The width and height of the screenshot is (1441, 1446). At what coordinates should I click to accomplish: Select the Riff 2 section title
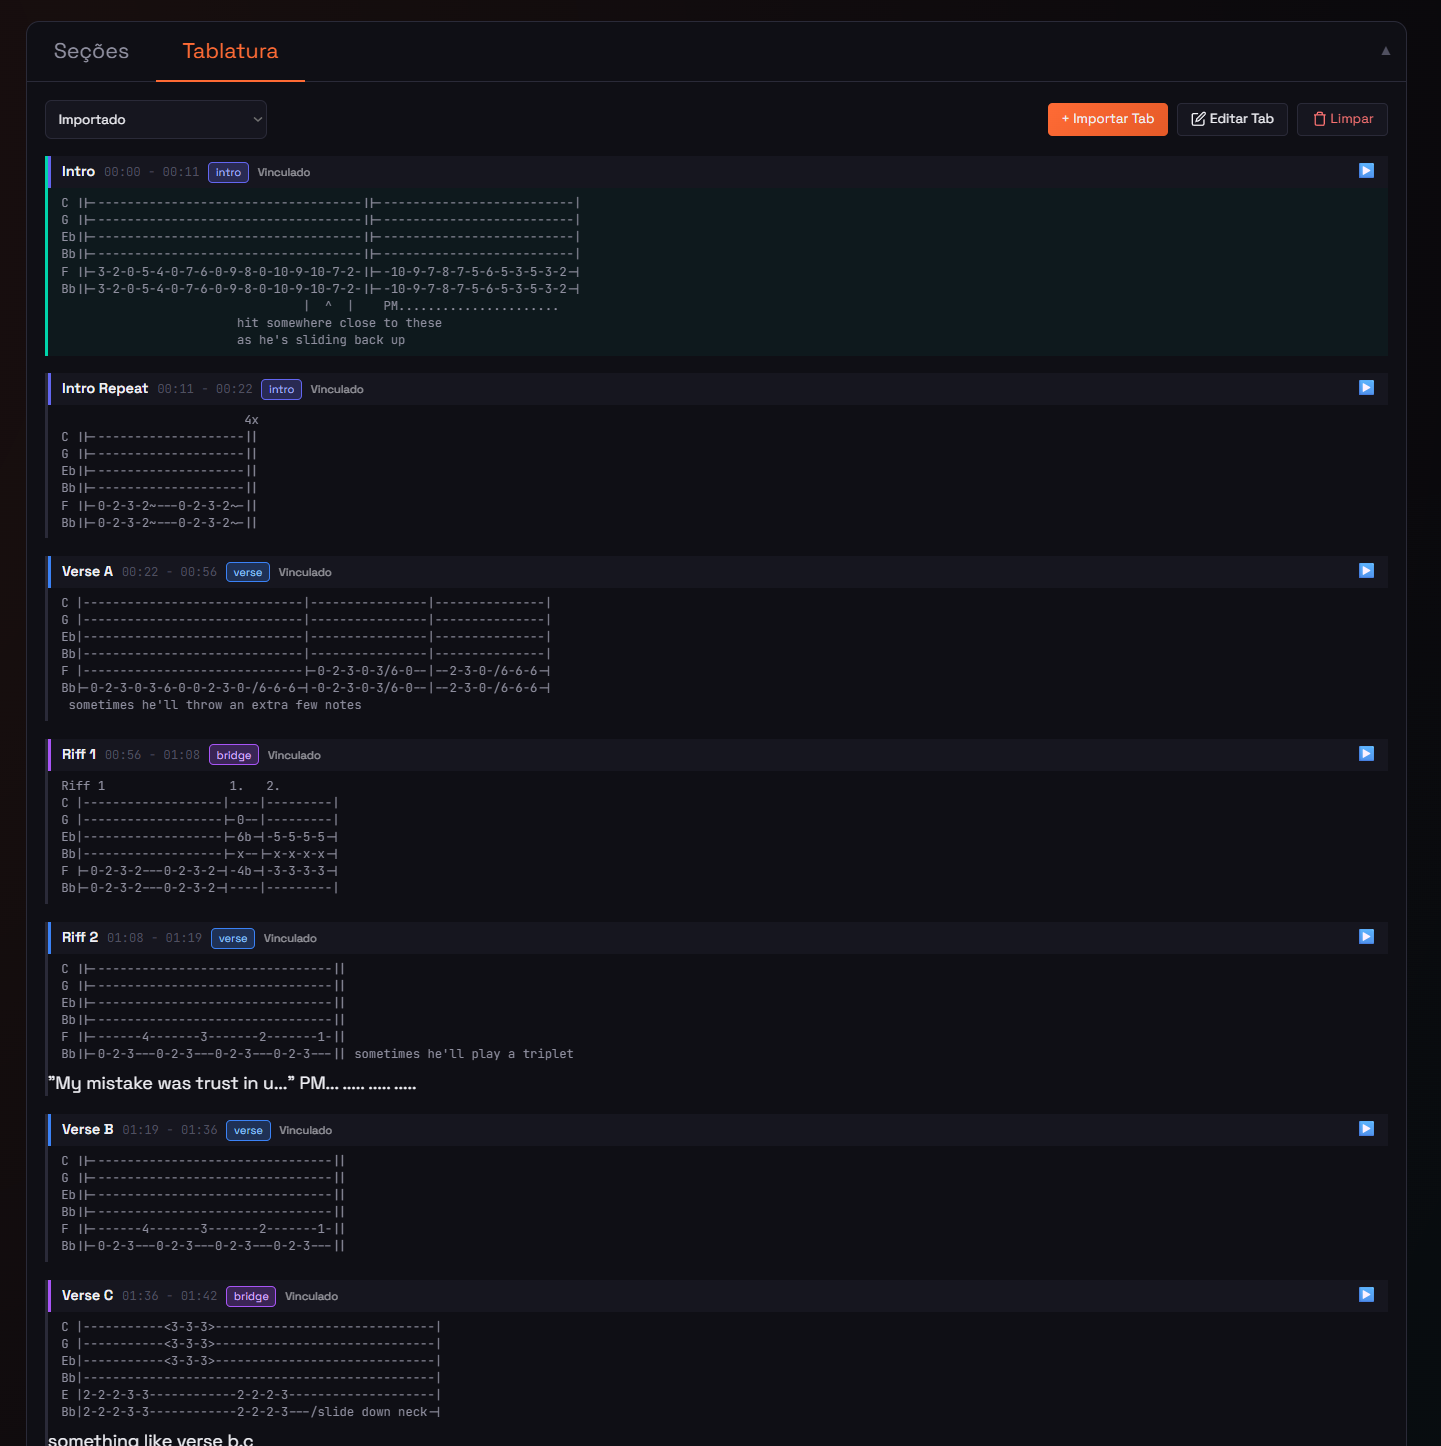click(x=80, y=937)
